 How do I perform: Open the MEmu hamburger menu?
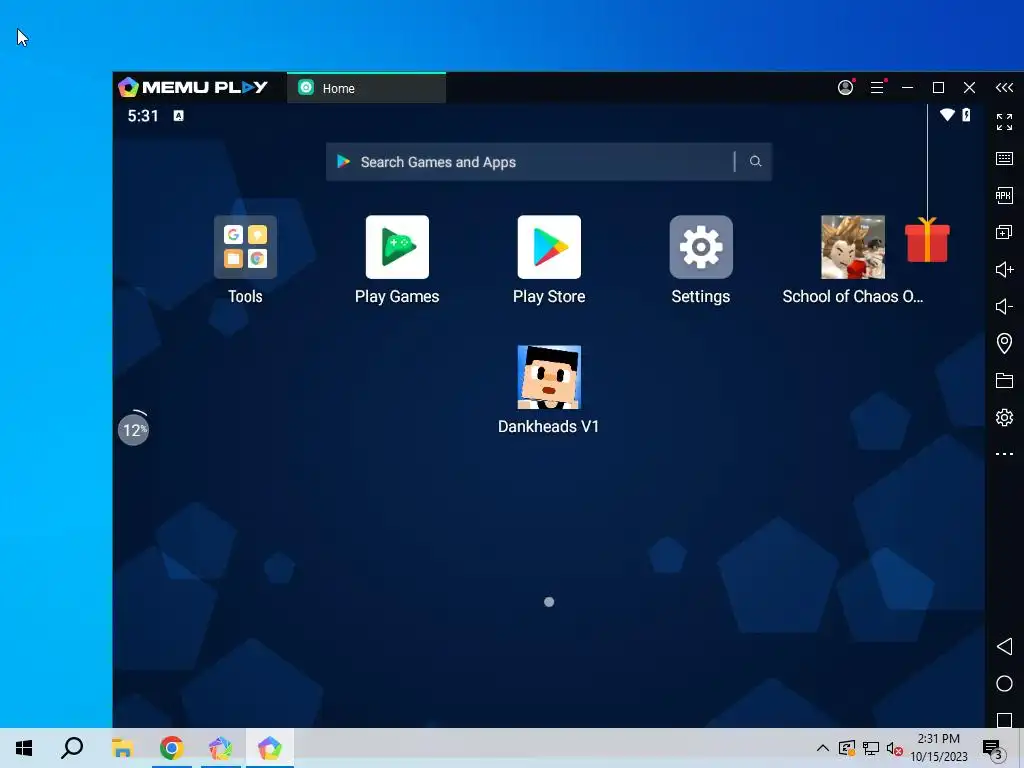pos(877,88)
